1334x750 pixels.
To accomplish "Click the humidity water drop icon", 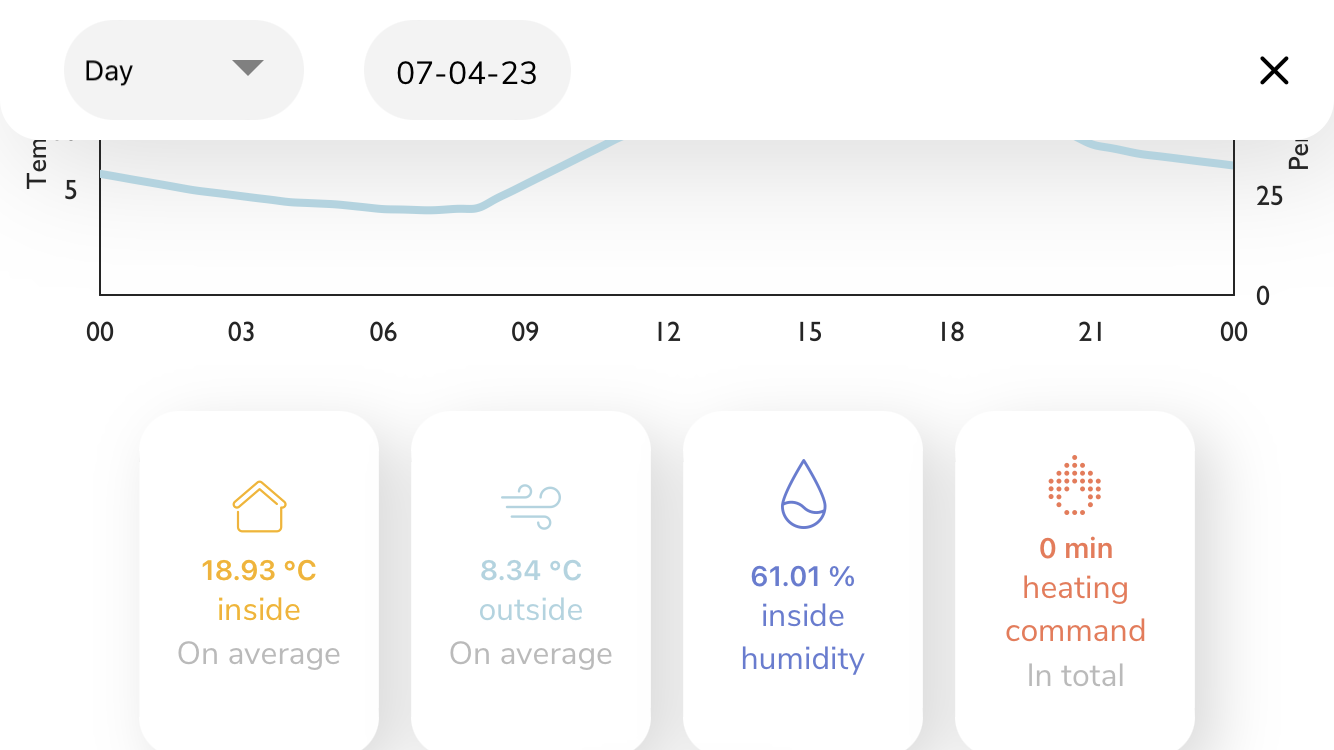I will click(x=803, y=494).
